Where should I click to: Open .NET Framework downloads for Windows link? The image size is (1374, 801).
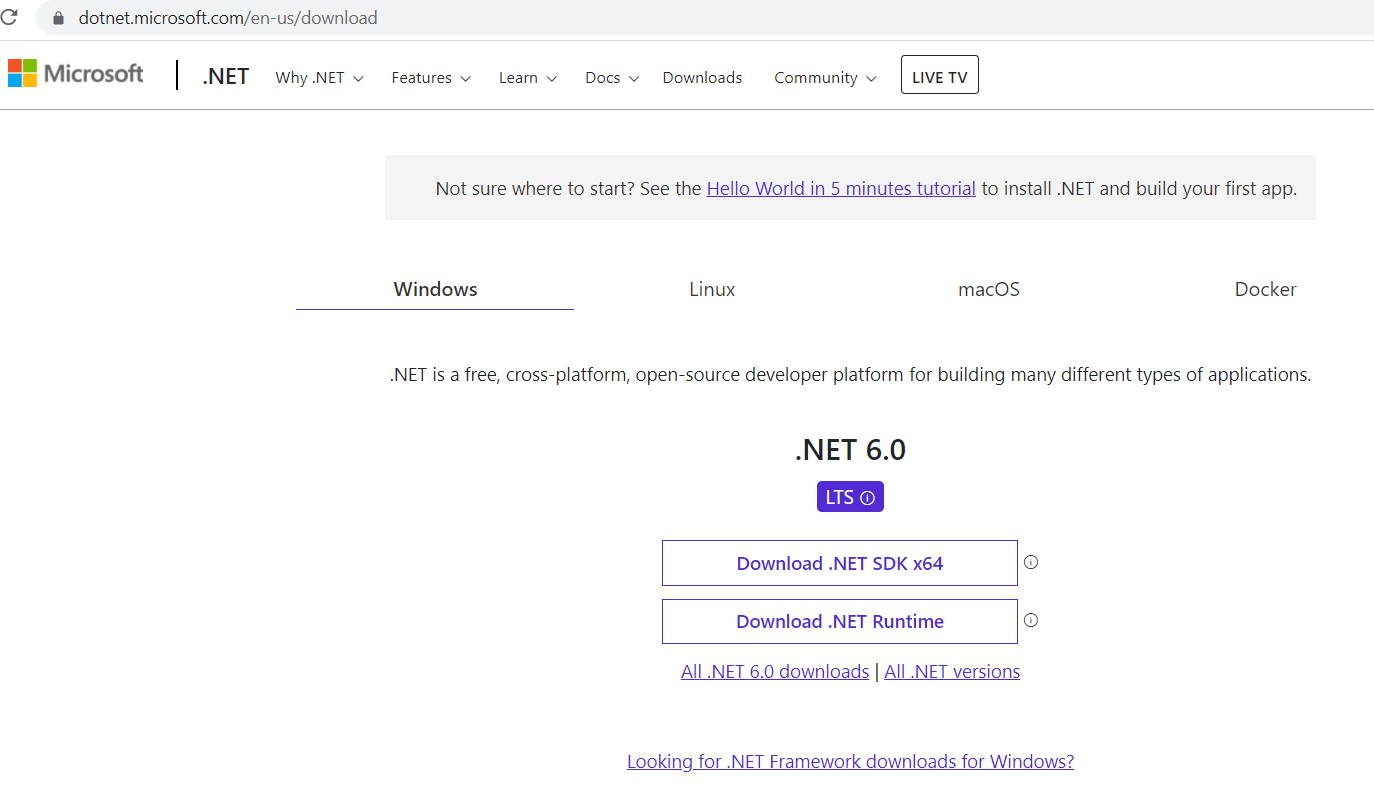click(x=850, y=761)
